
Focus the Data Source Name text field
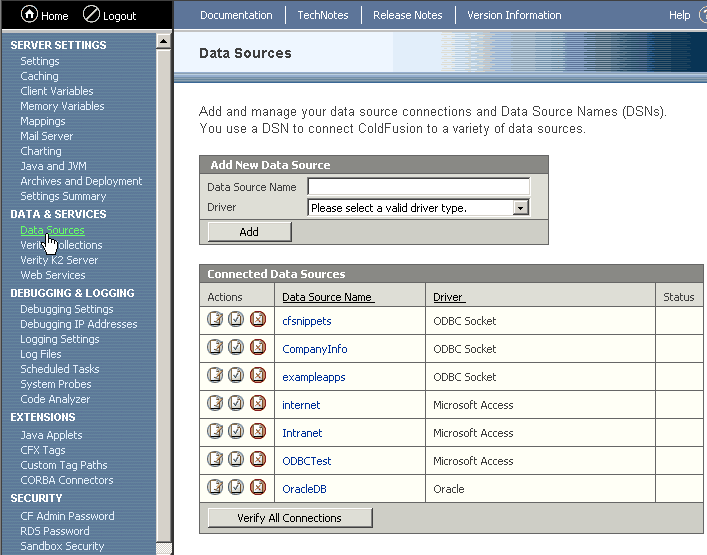418,187
